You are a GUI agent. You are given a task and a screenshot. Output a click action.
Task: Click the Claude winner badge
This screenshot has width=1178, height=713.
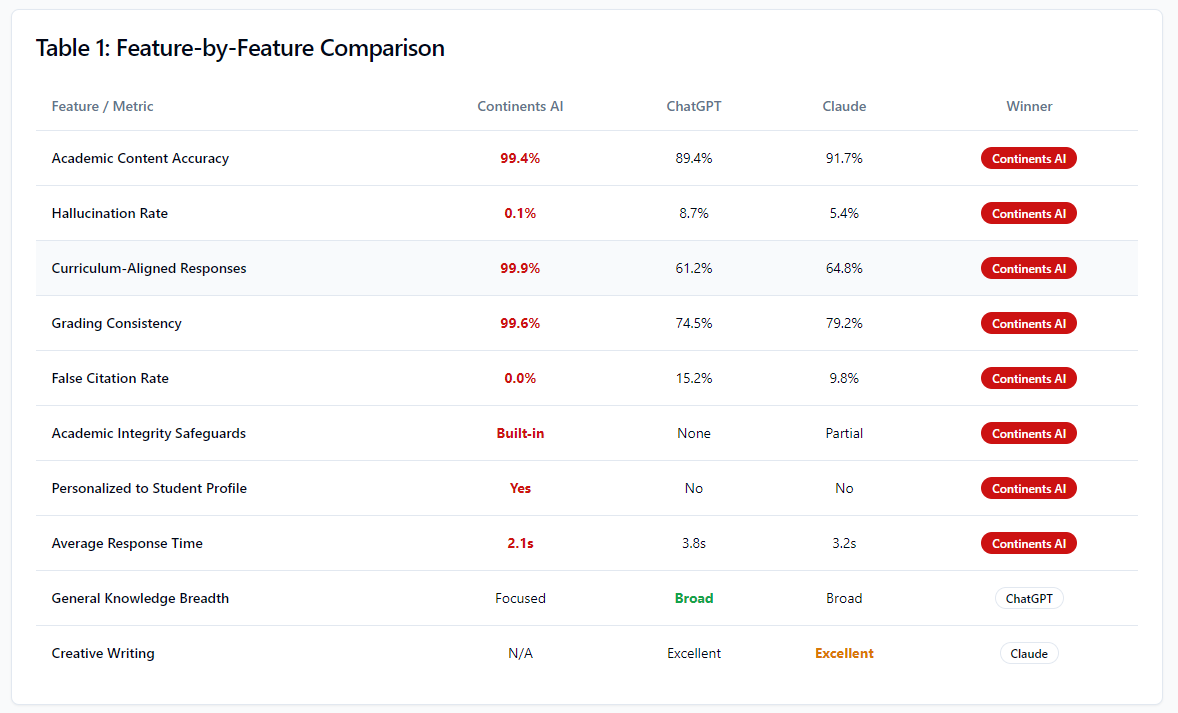pos(1029,654)
